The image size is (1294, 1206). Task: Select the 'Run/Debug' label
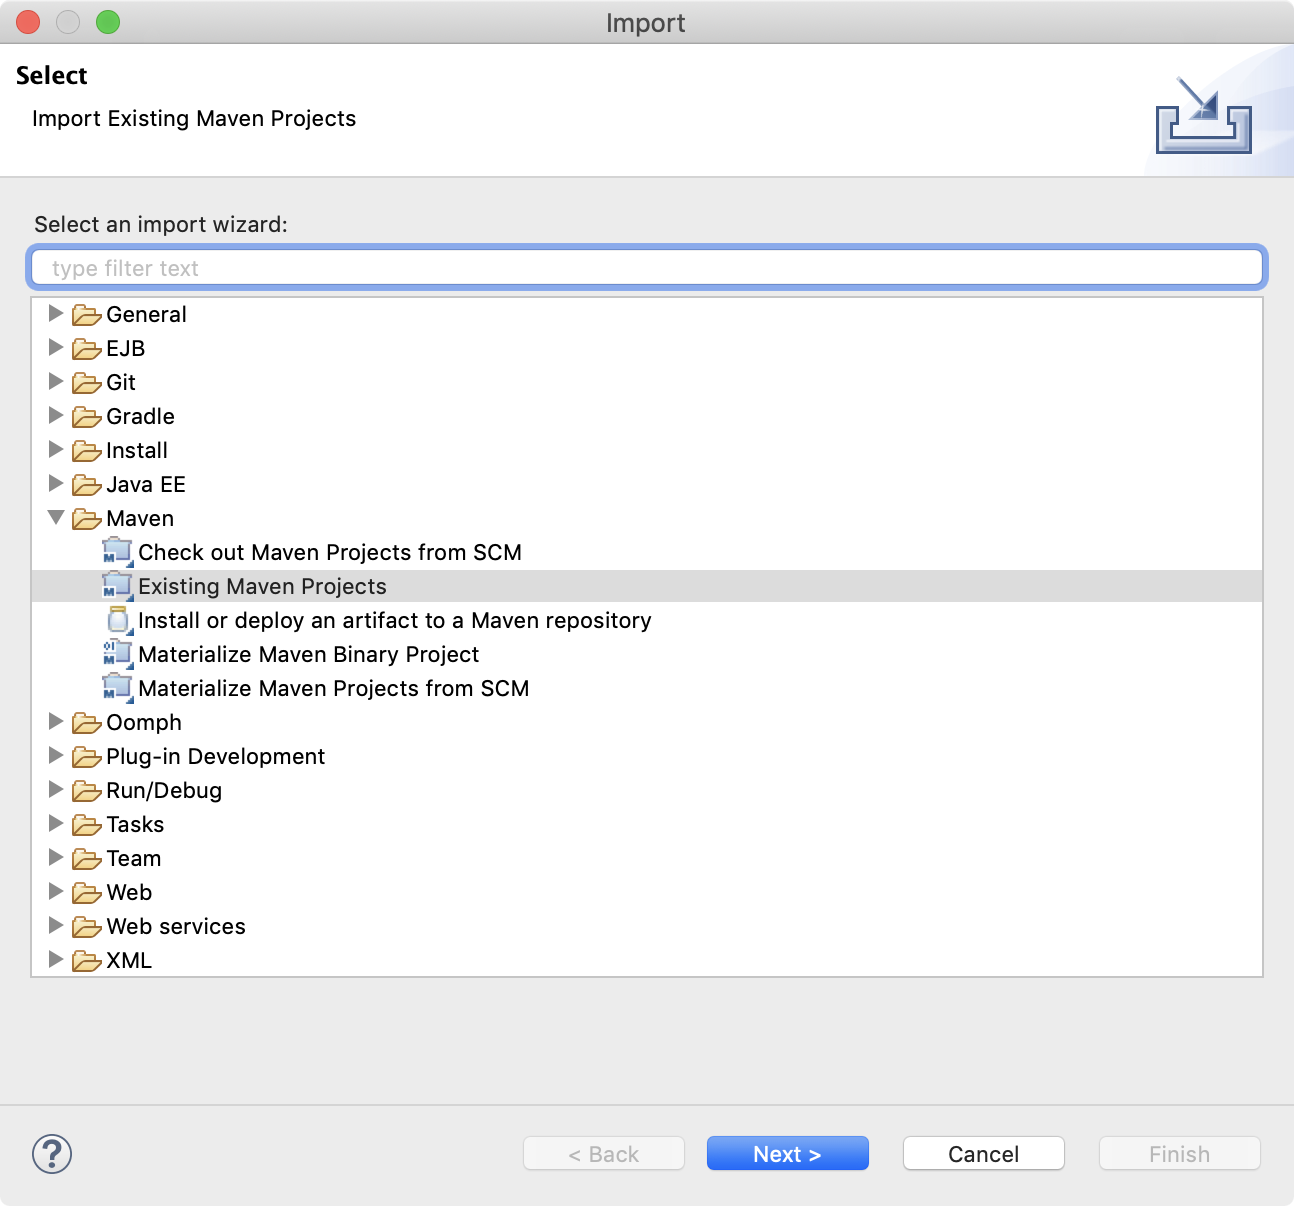coord(164,790)
